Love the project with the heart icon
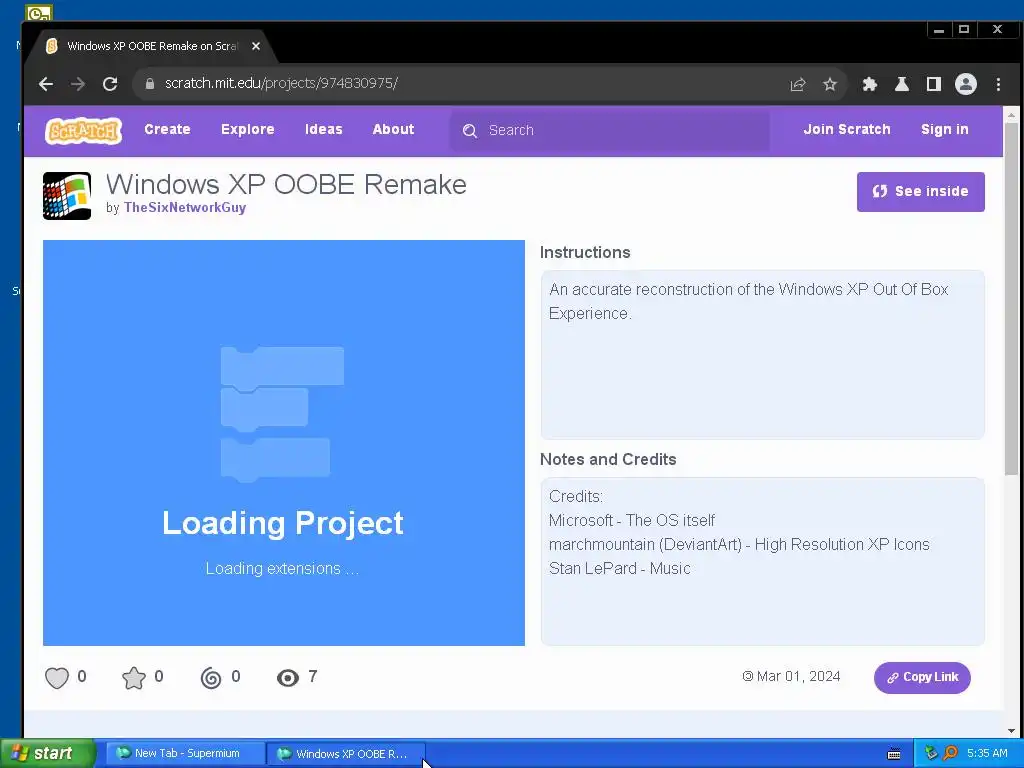 pyautogui.click(x=57, y=678)
